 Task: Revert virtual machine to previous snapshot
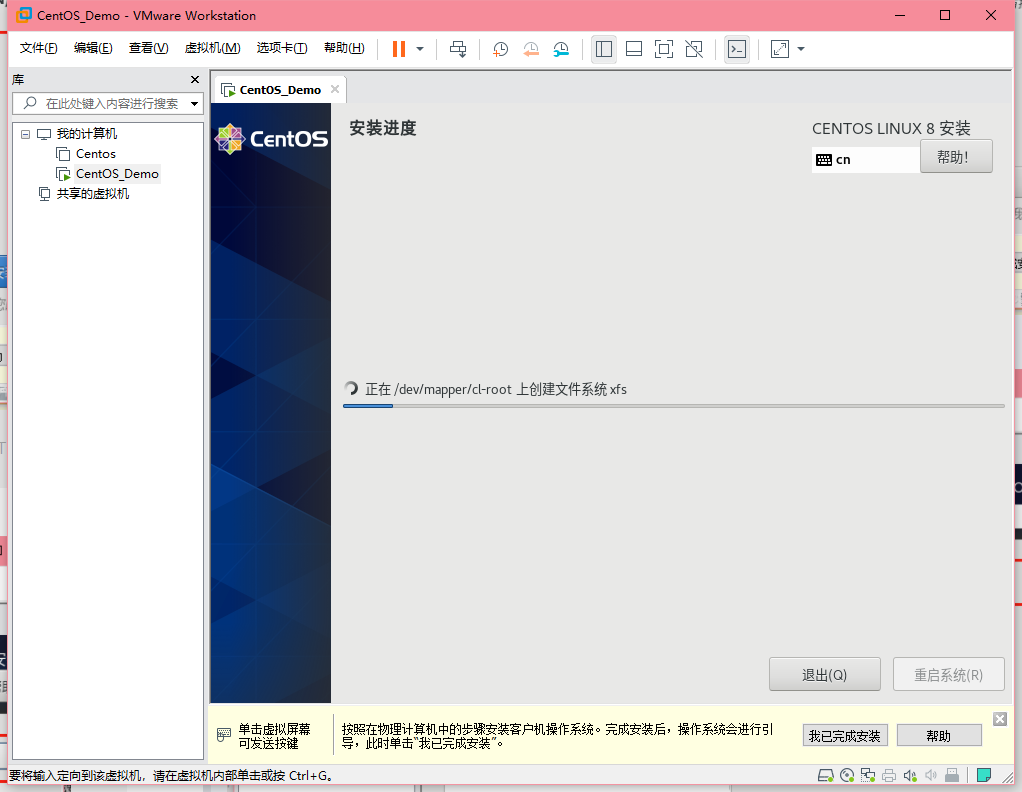531,49
